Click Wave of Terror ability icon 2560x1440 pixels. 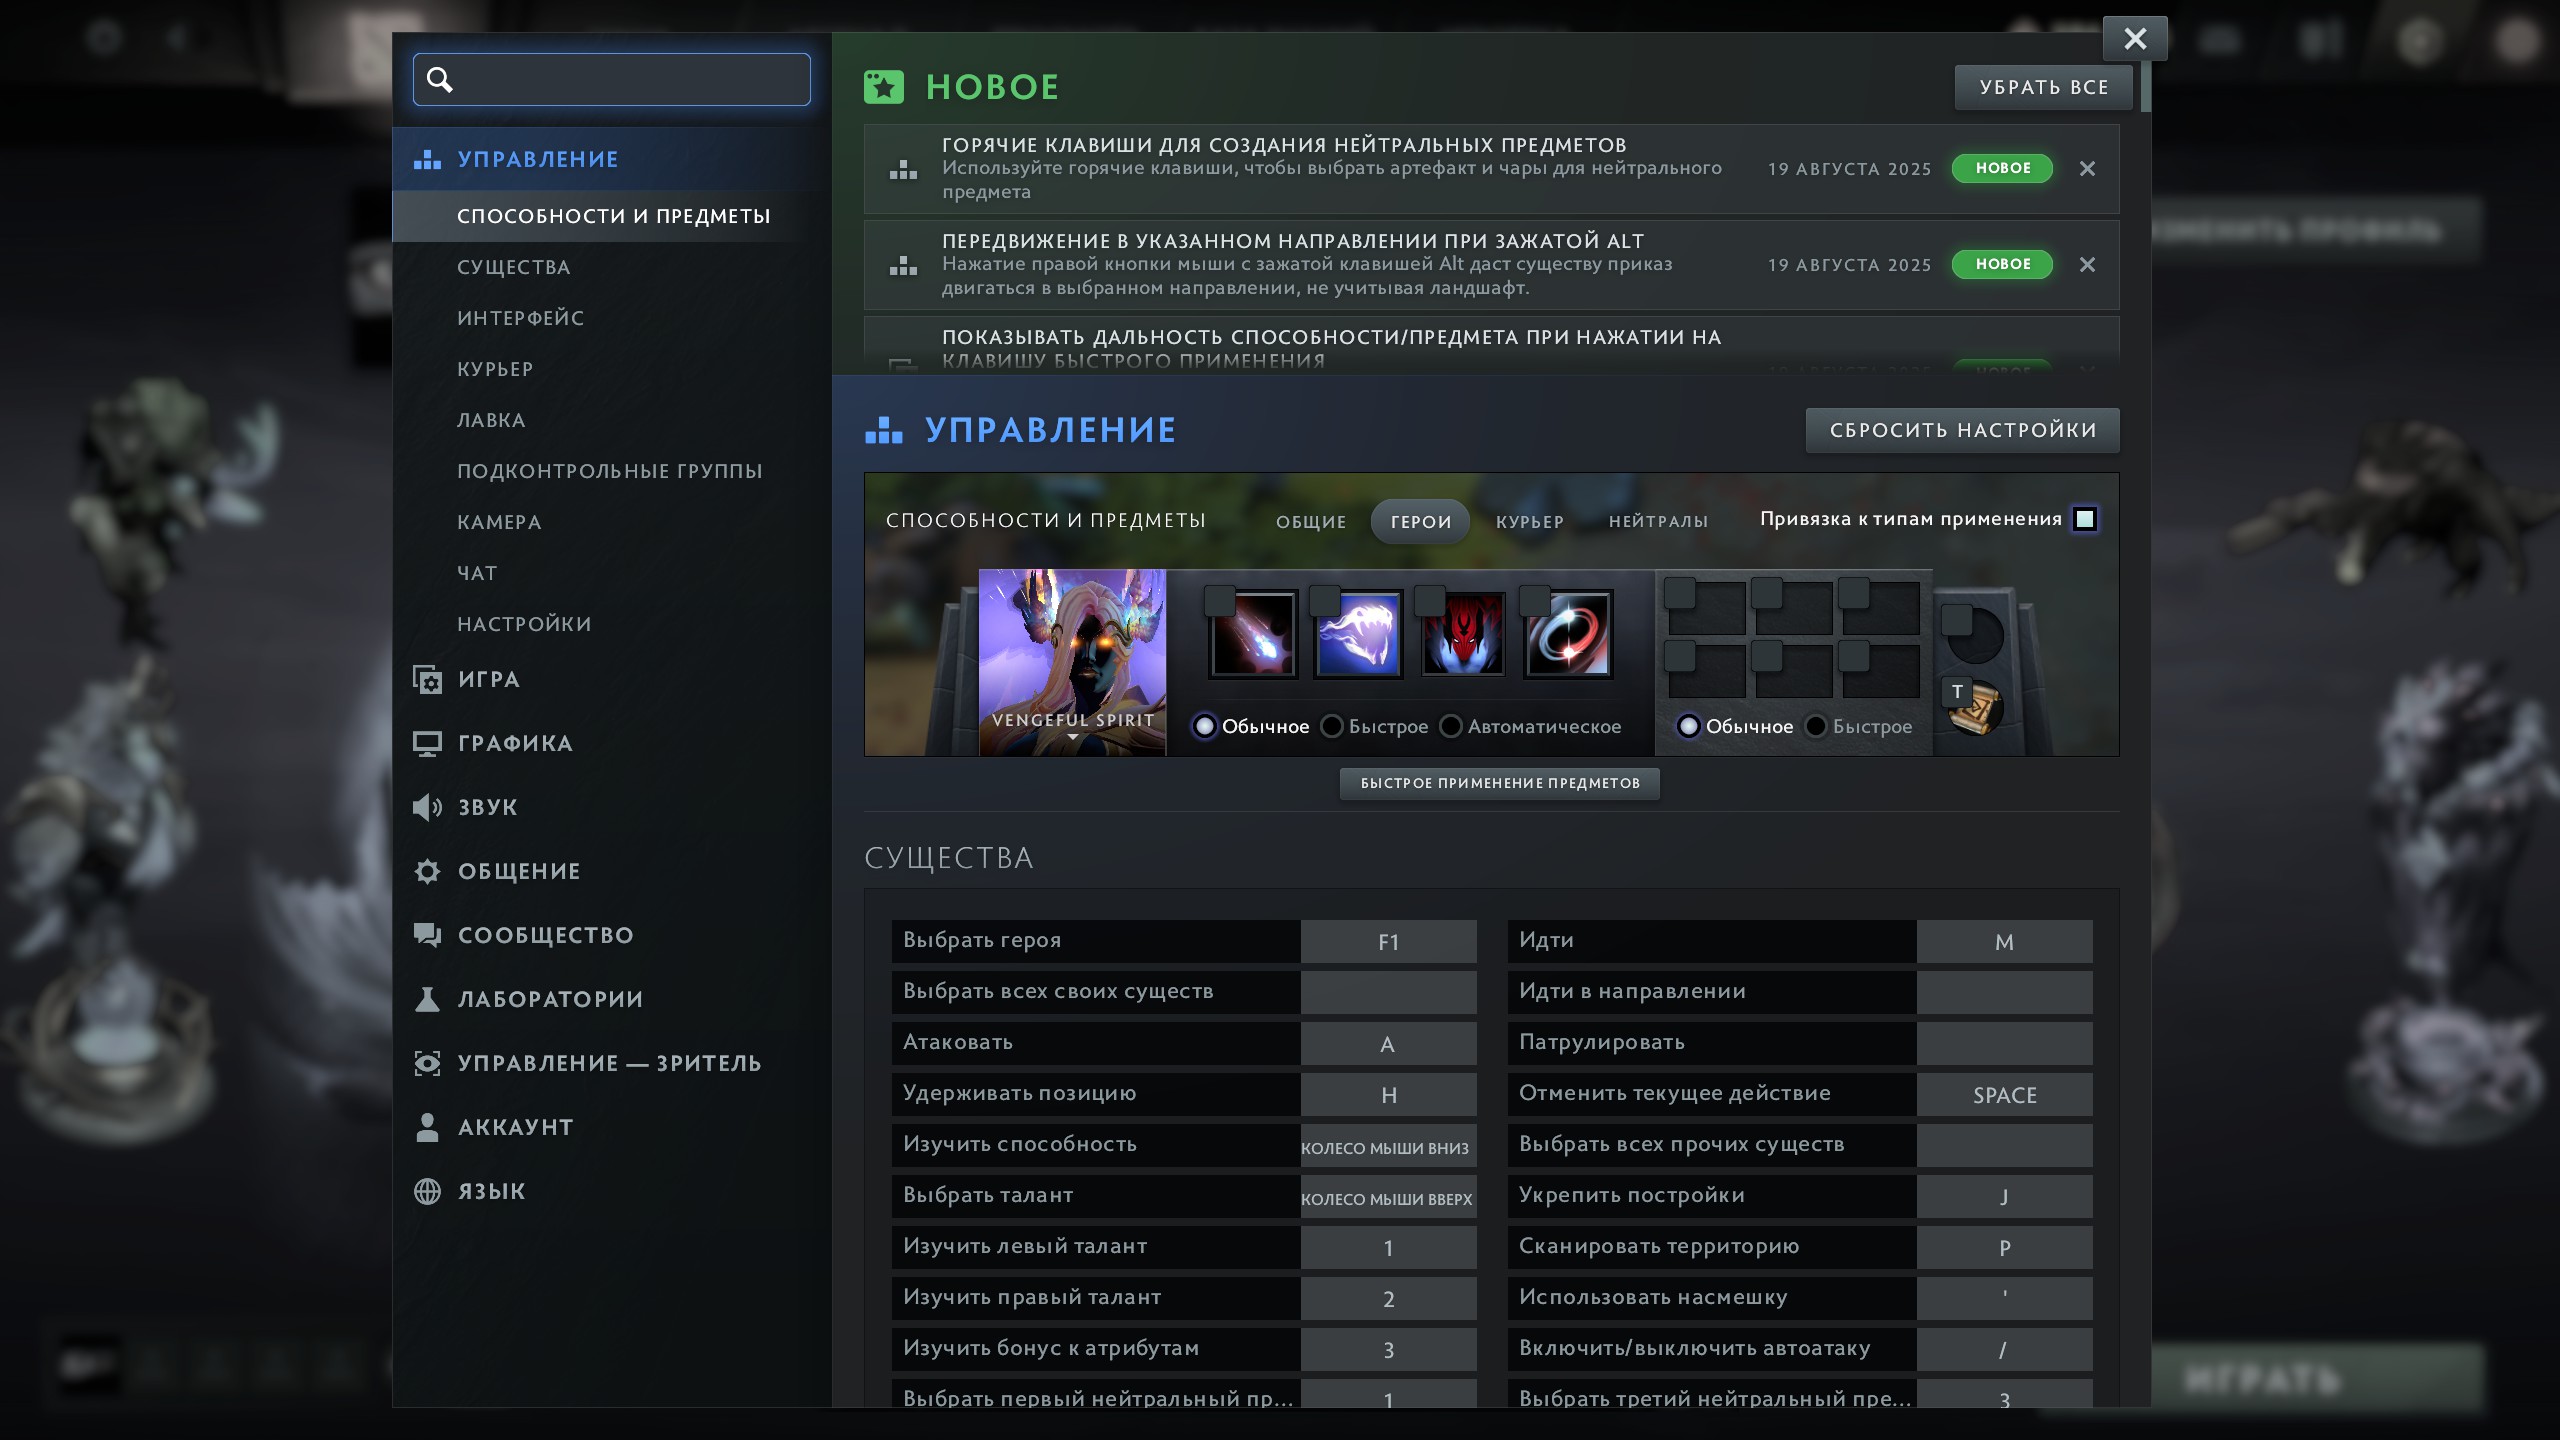tap(1358, 635)
